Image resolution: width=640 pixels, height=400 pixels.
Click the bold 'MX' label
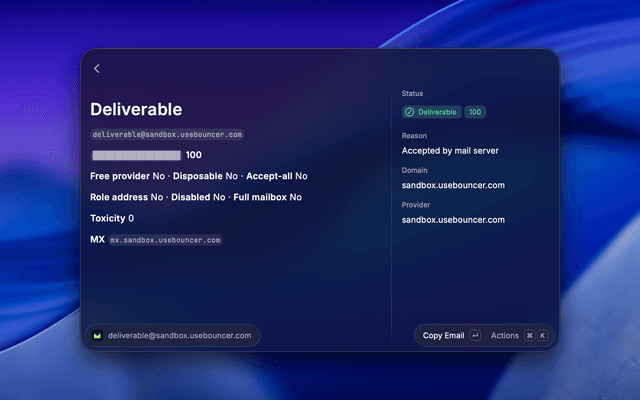click(x=98, y=240)
